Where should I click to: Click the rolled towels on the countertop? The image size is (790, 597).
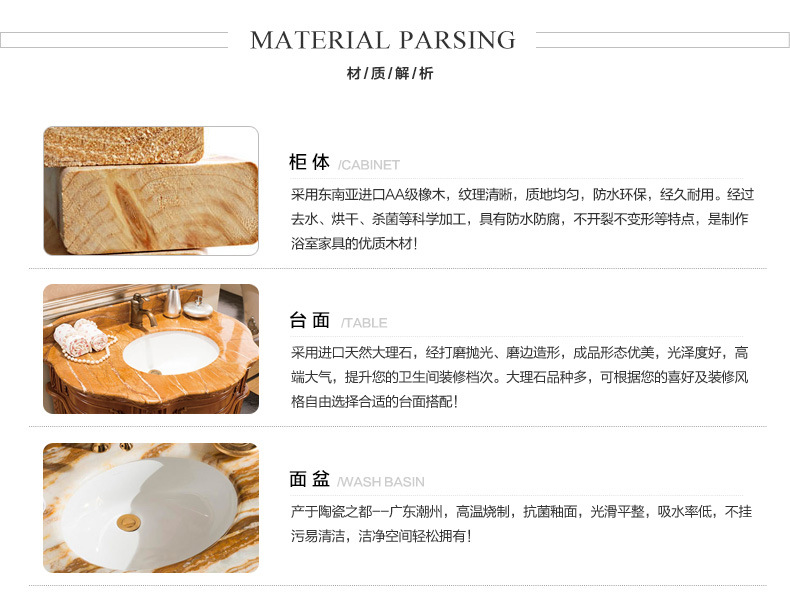coord(81,336)
